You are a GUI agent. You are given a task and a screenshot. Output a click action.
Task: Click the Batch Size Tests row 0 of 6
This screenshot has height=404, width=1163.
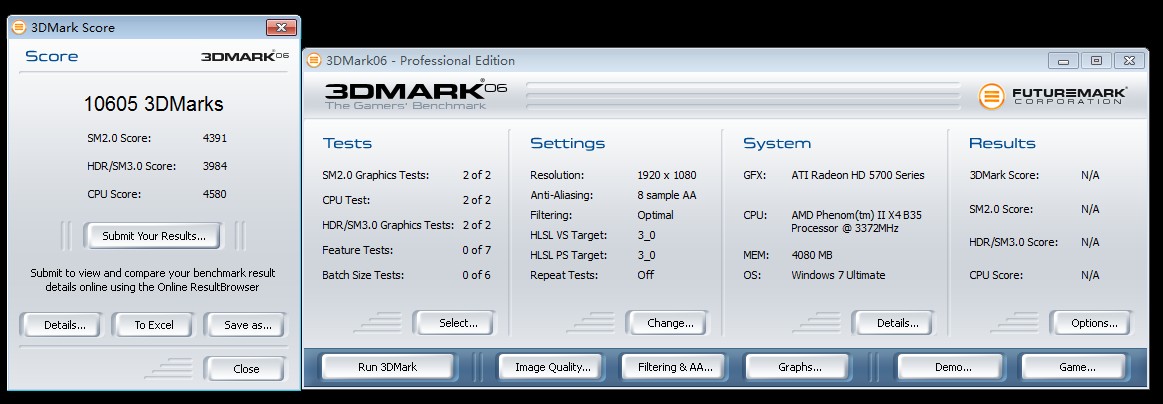click(406, 275)
